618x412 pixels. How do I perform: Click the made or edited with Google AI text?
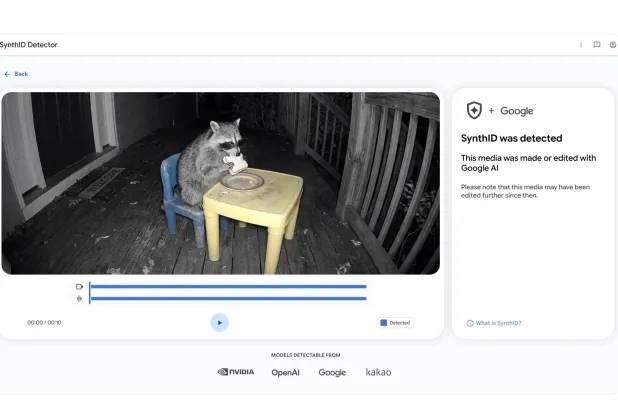529,163
